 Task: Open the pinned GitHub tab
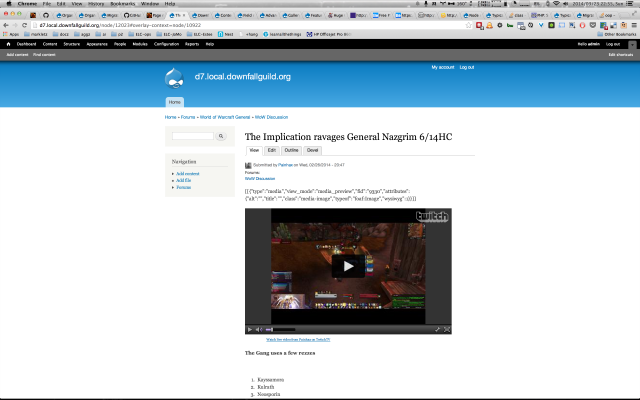coord(46,16)
